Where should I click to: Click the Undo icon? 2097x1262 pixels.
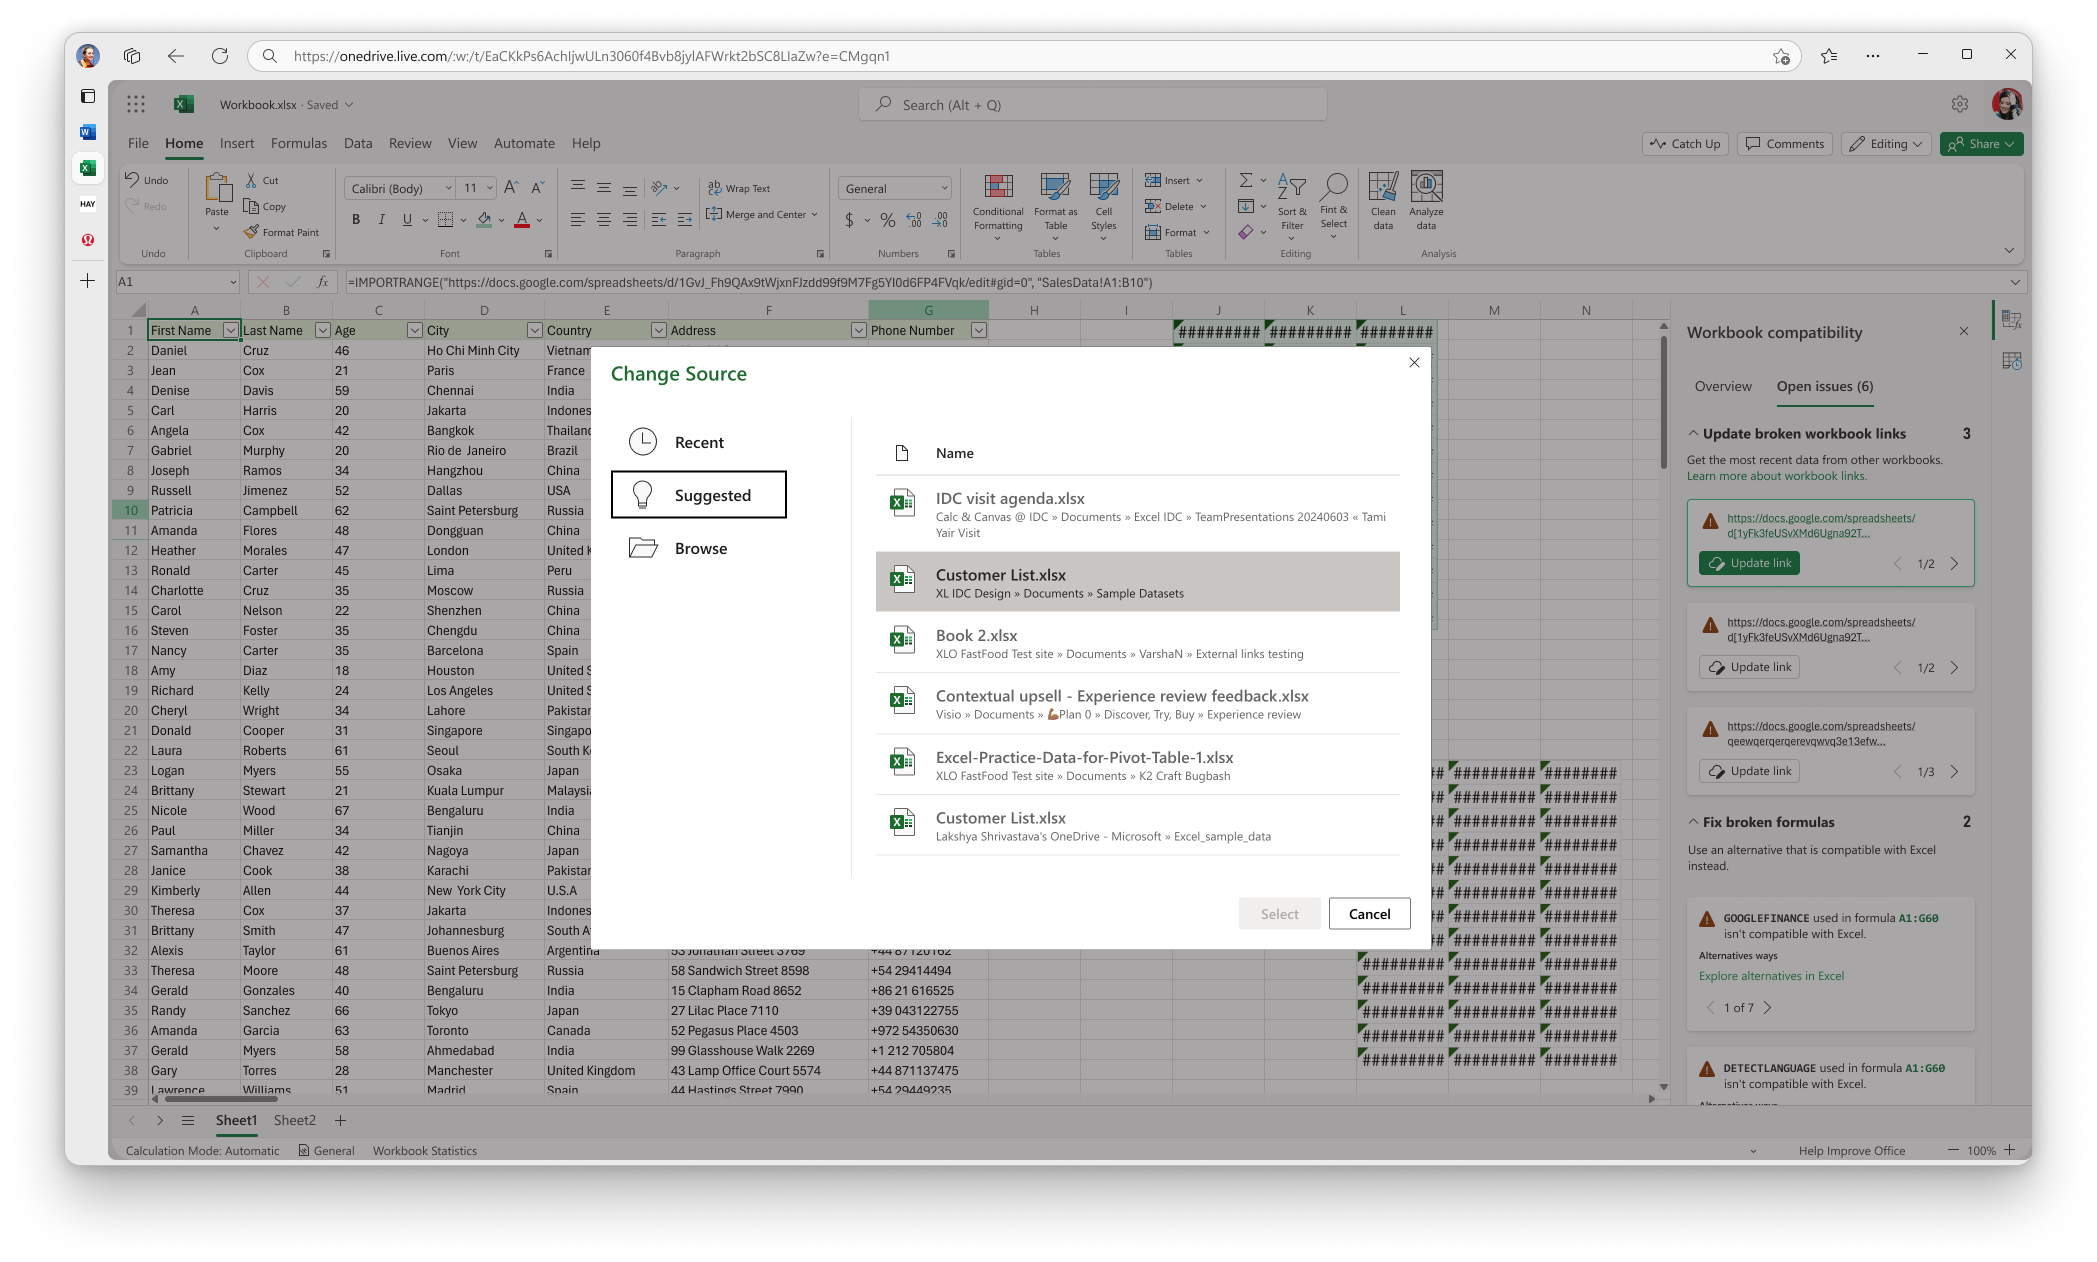132,180
